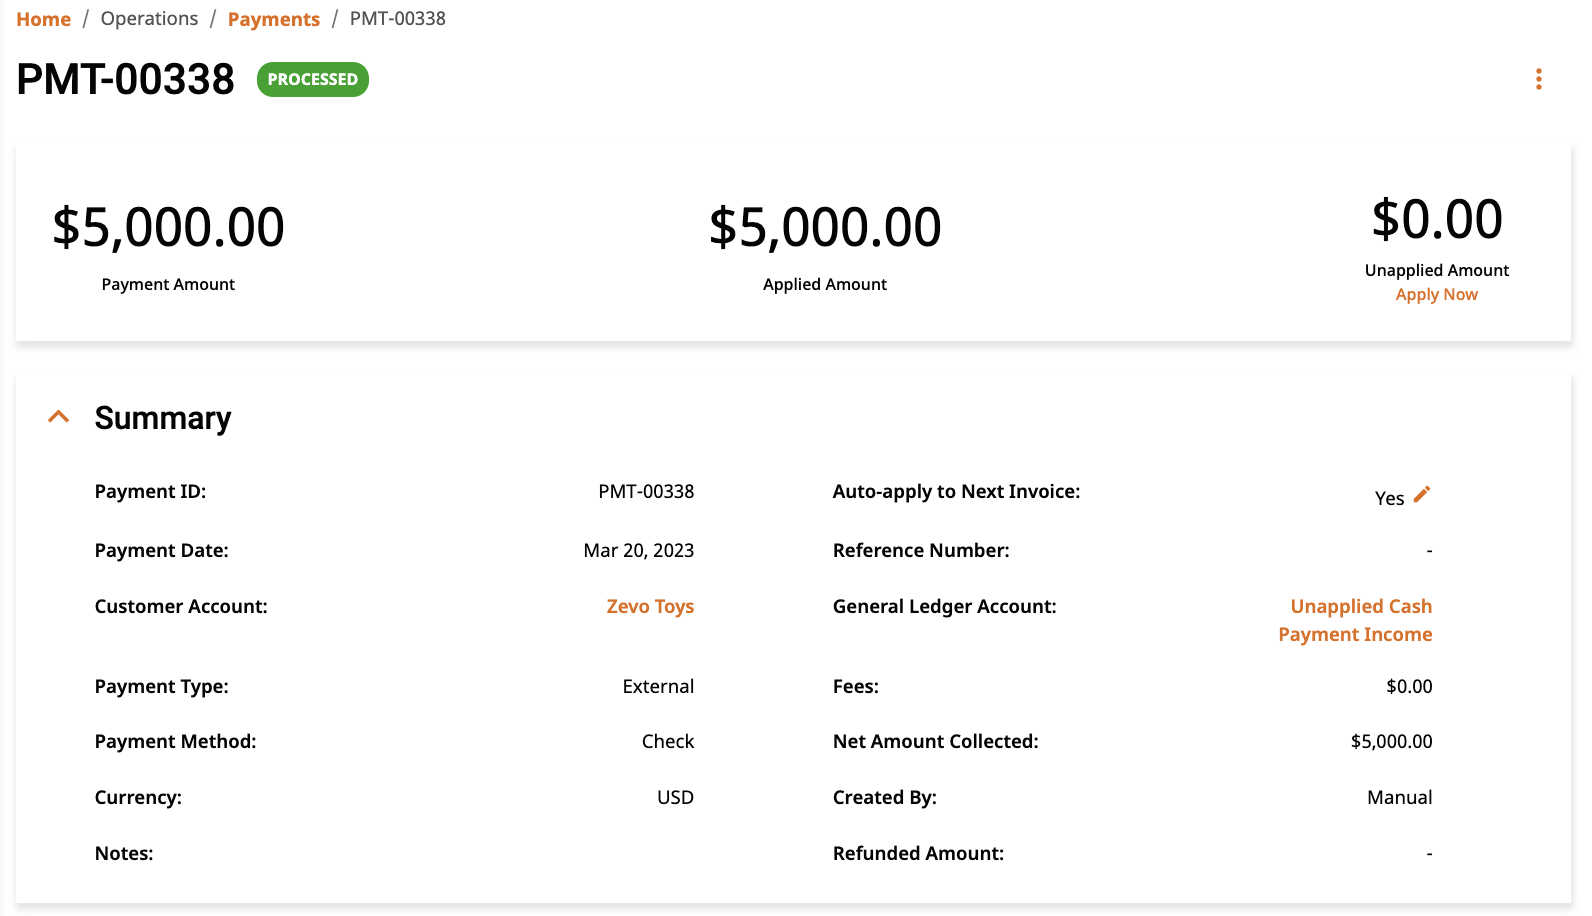Click the Summary section heading
The width and height of the screenshot is (1592, 916).
pos(163,418)
